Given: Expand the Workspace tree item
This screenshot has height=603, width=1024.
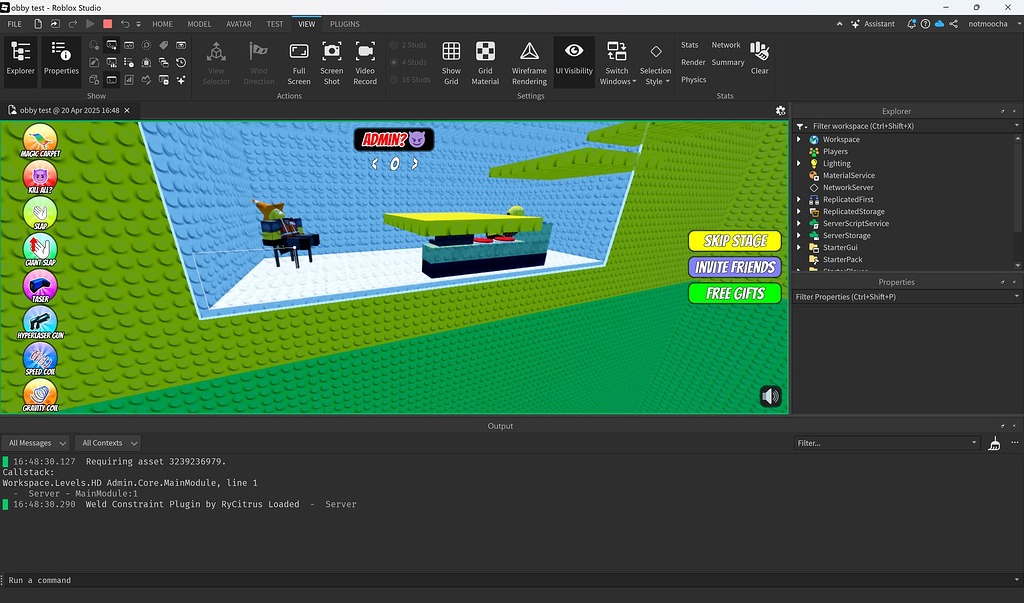Looking at the screenshot, I should pyautogui.click(x=800, y=139).
